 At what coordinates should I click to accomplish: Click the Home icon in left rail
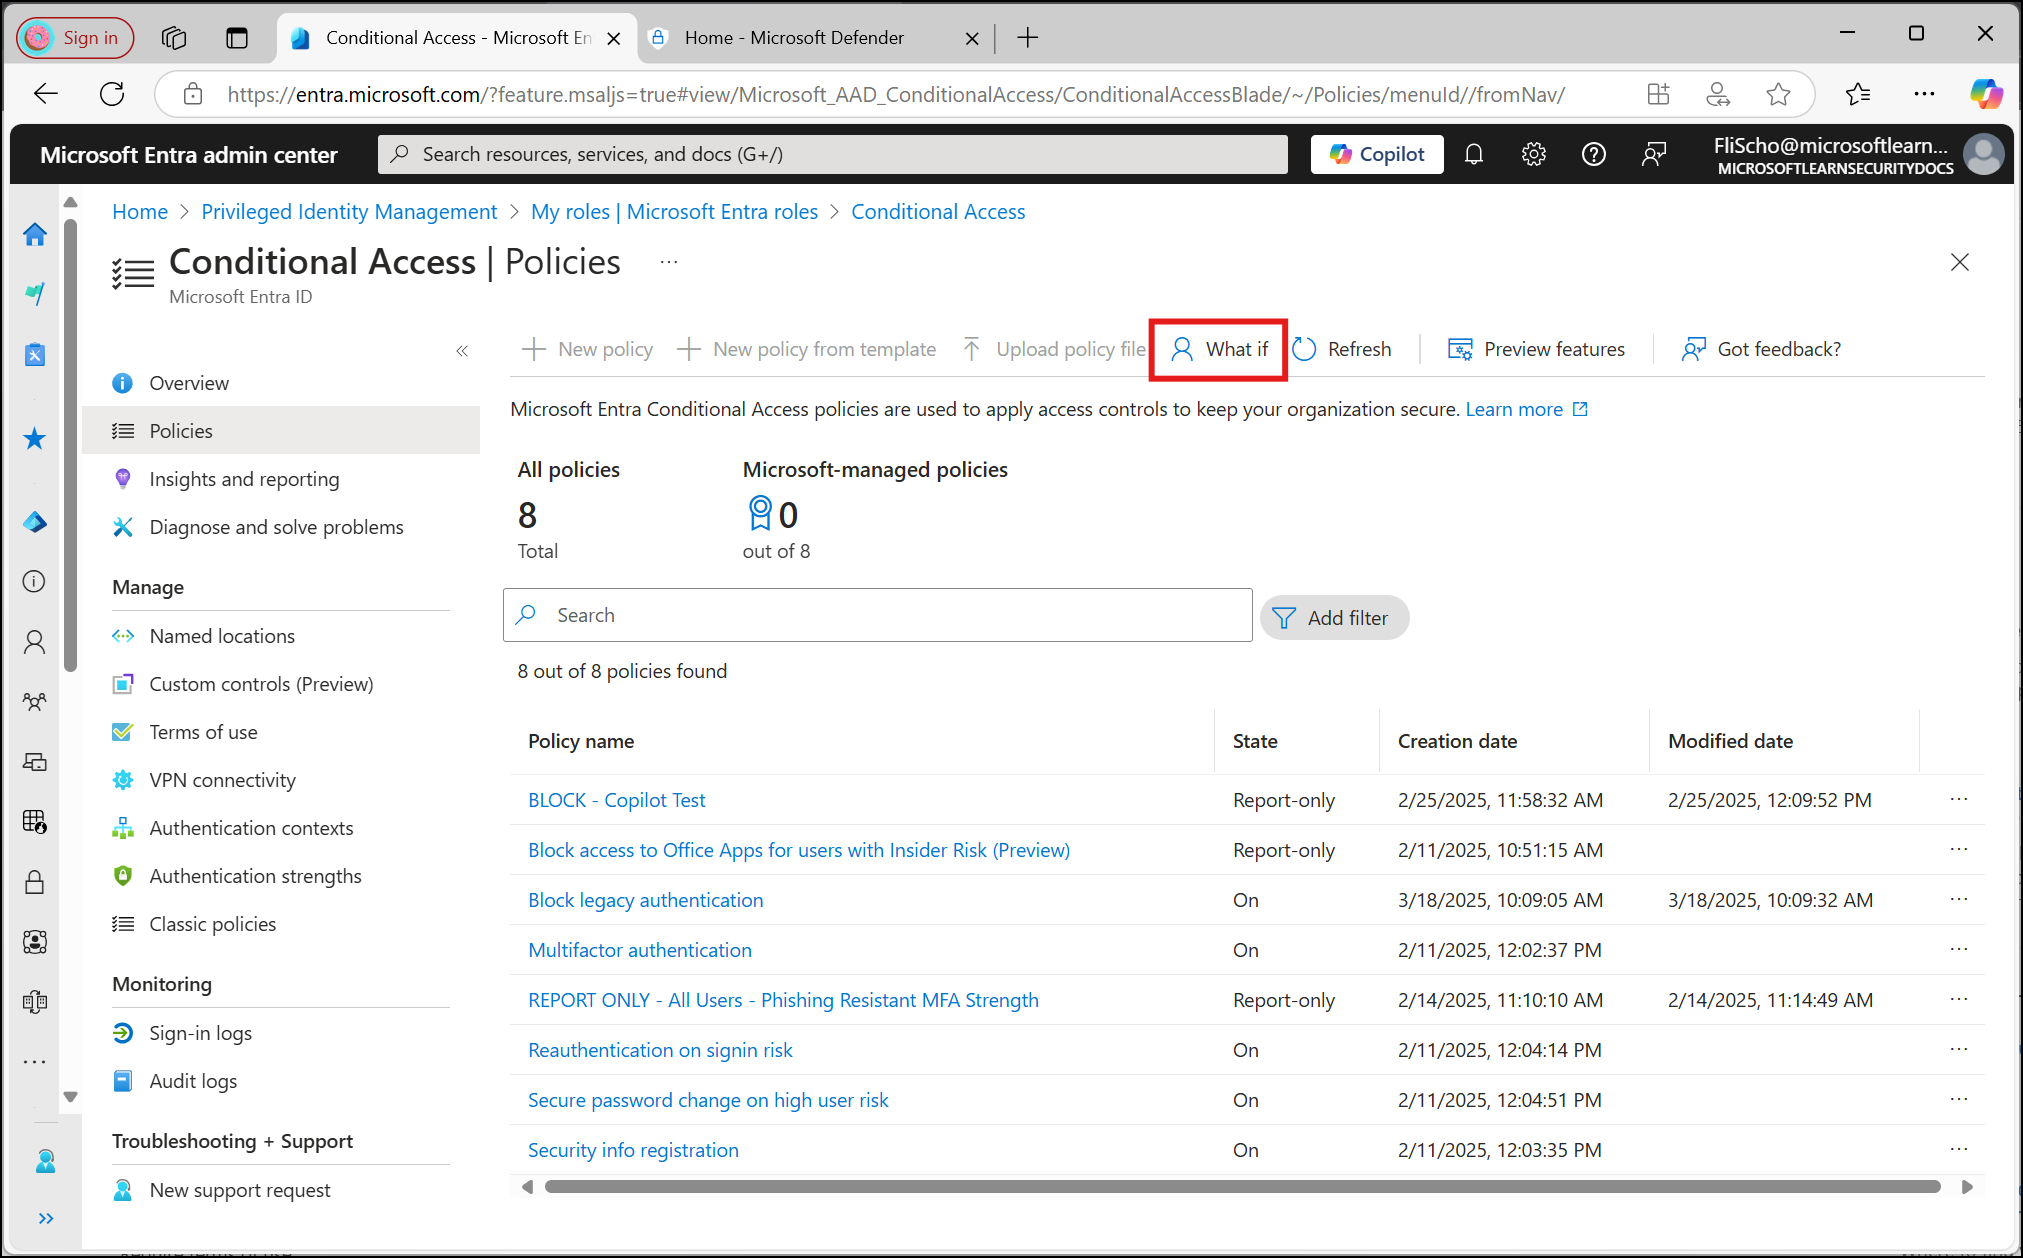35,234
